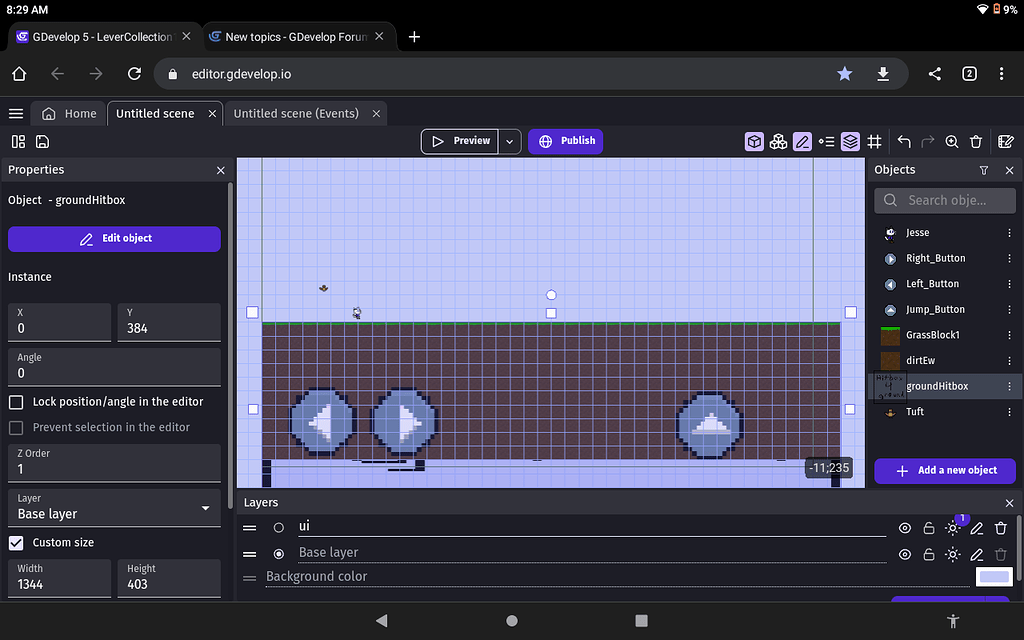Undo the last change
The height and width of the screenshot is (640, 1024).
(x=904, y=142)
